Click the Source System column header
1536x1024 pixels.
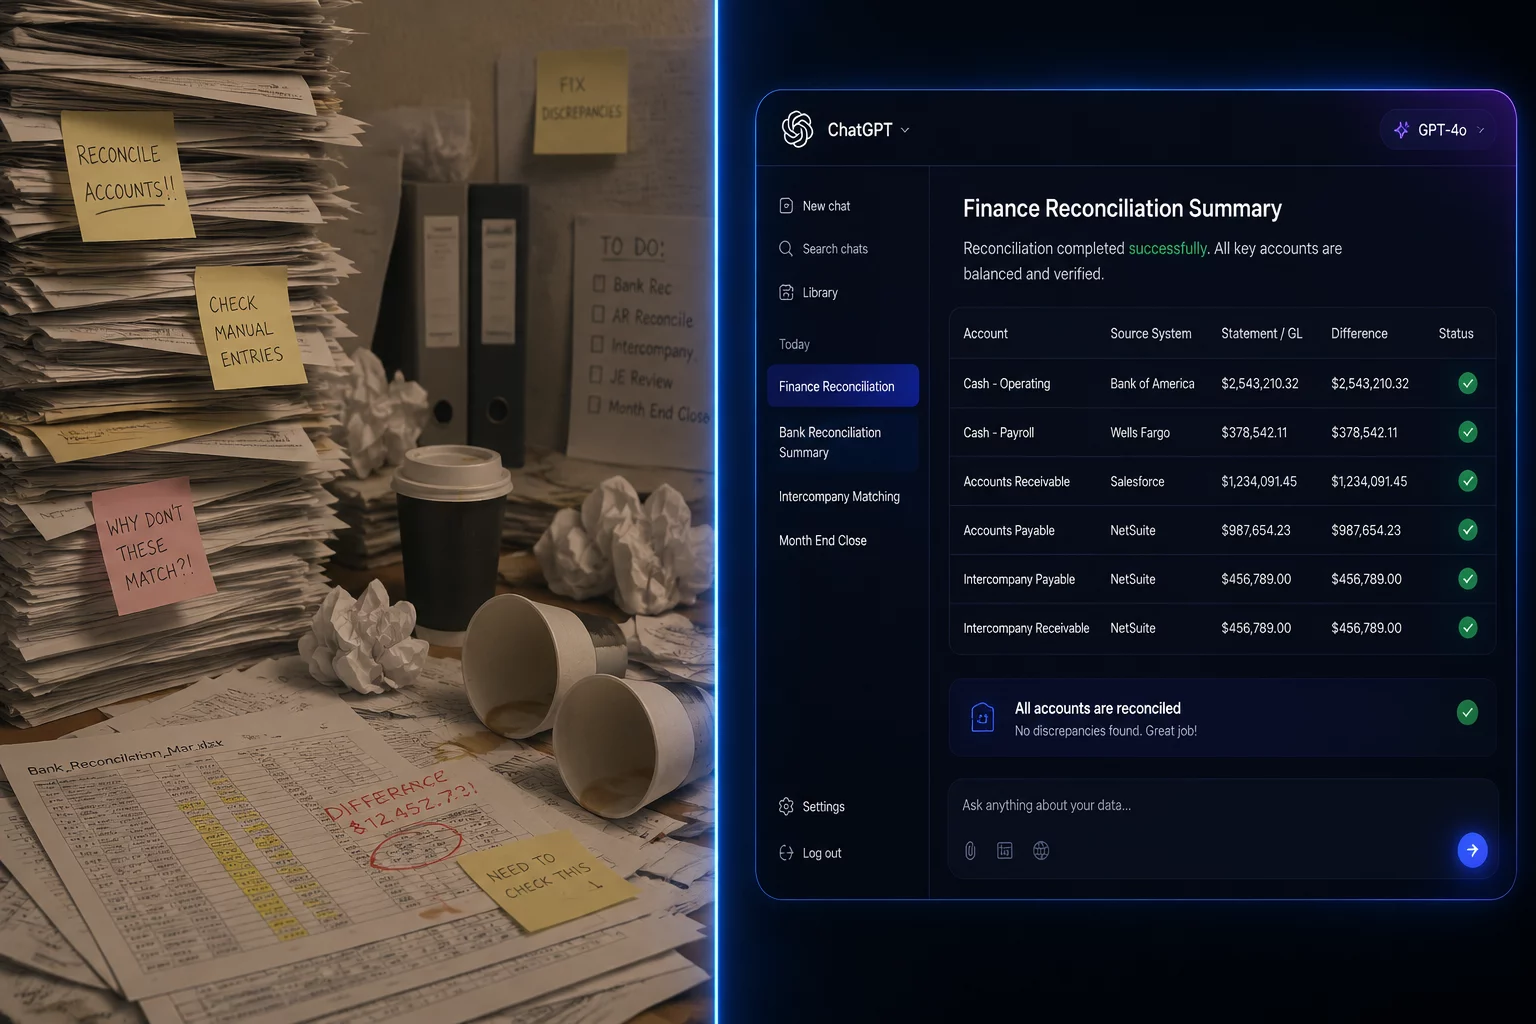tap(1151, 334)
